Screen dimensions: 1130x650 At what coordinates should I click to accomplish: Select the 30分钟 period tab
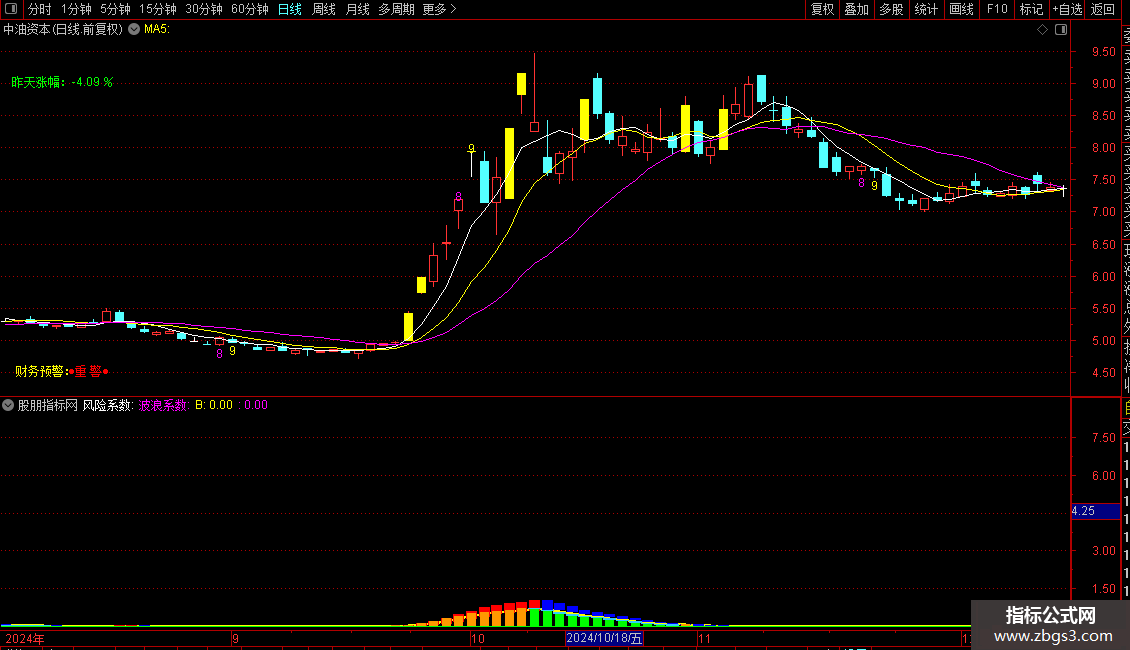pos(204,9)
